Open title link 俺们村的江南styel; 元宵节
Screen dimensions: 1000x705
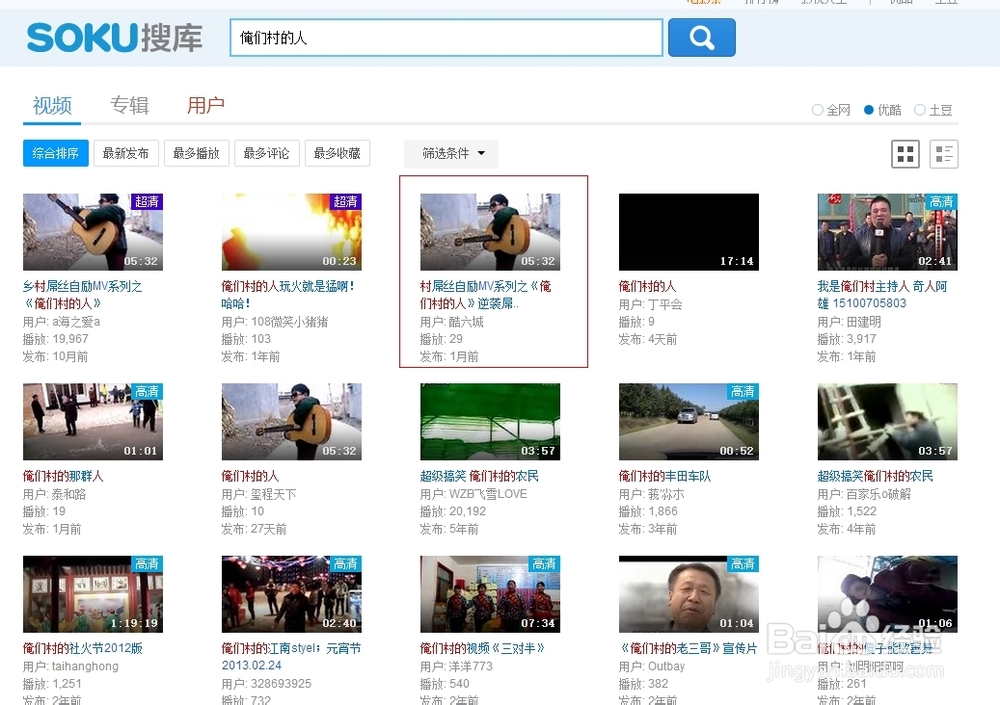[291, 657]
